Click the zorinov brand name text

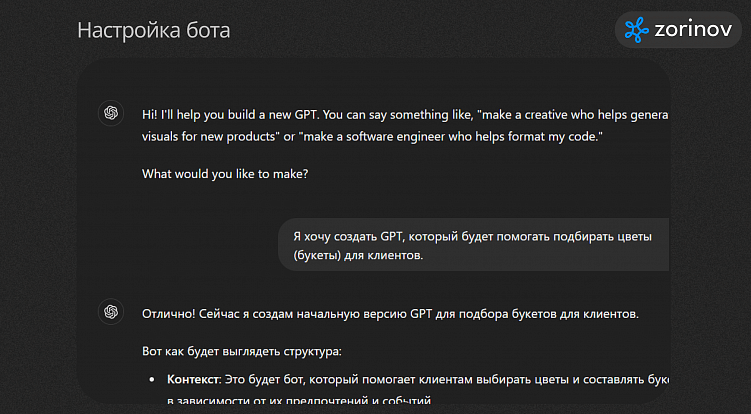tap(692, 31)
